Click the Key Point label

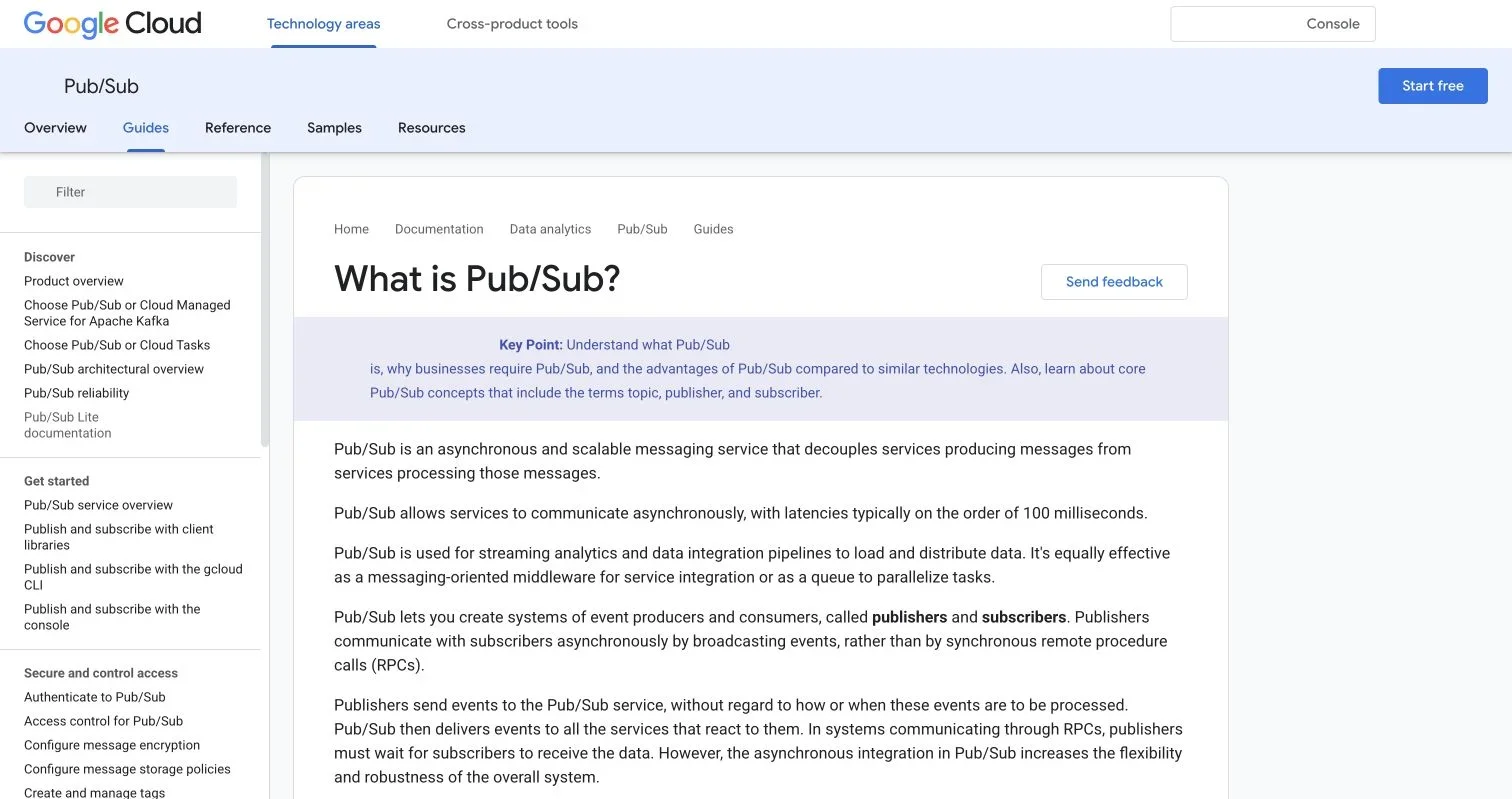[x=531, y=345]
